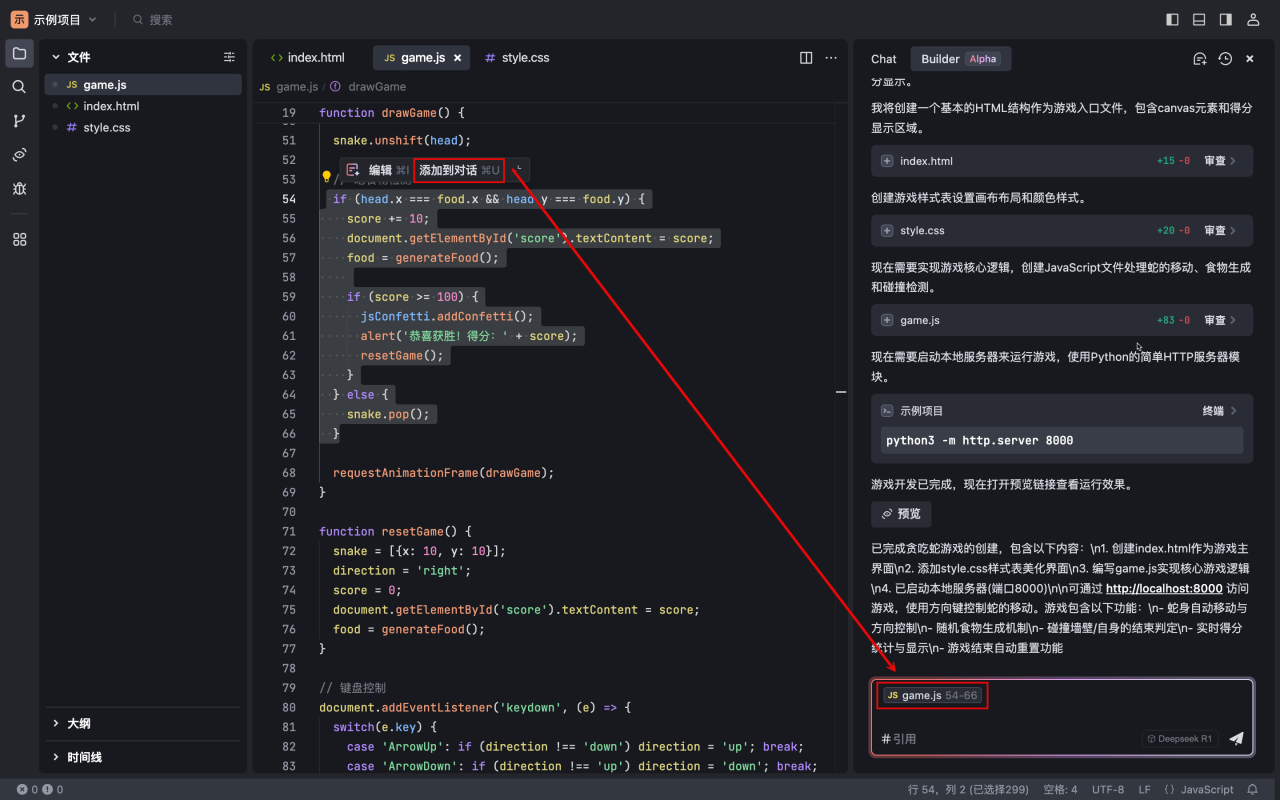Open the extensions view icon
Viewport: 1280px width, 800px height.
pos(19,239)
